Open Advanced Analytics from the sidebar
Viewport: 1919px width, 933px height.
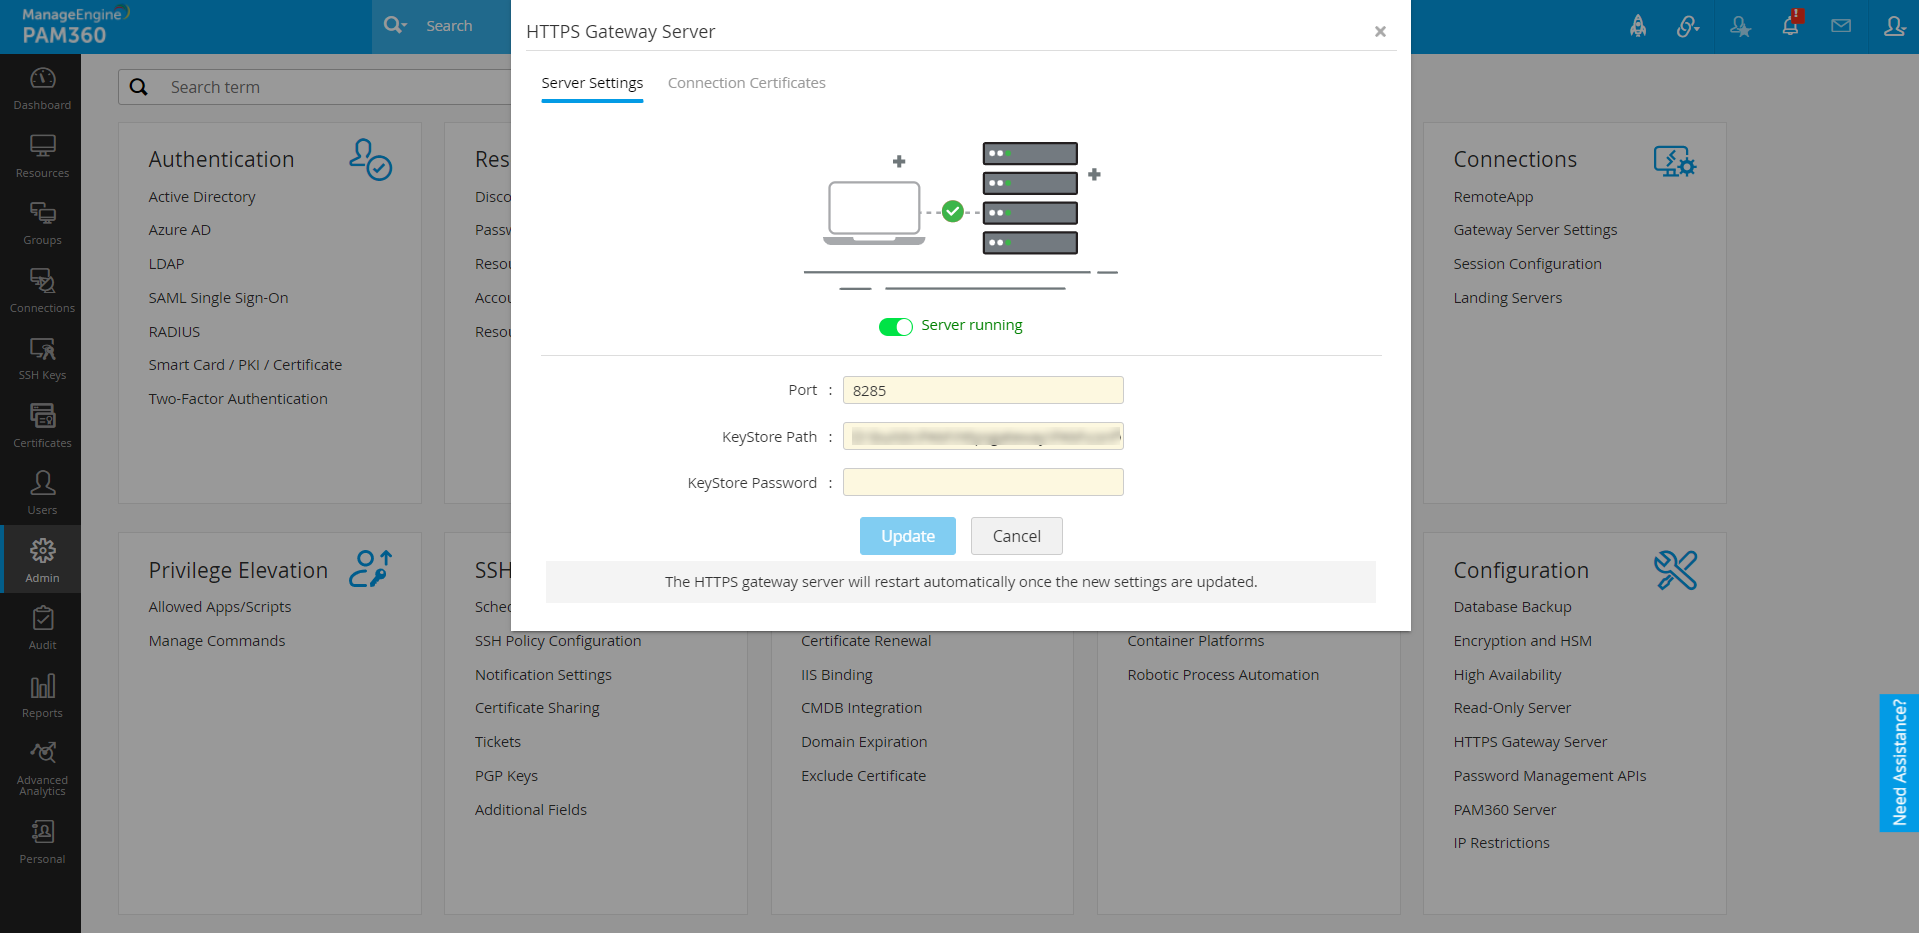click(x=41, y=762)
